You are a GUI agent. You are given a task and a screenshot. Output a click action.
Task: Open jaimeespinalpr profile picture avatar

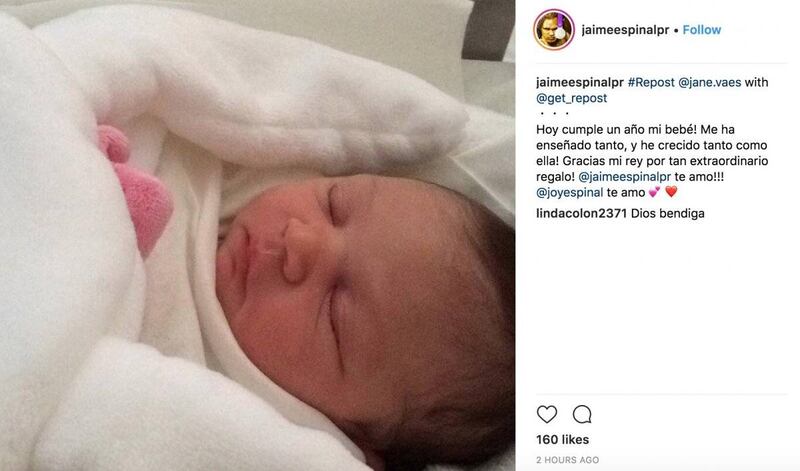[x=554, y=30]
